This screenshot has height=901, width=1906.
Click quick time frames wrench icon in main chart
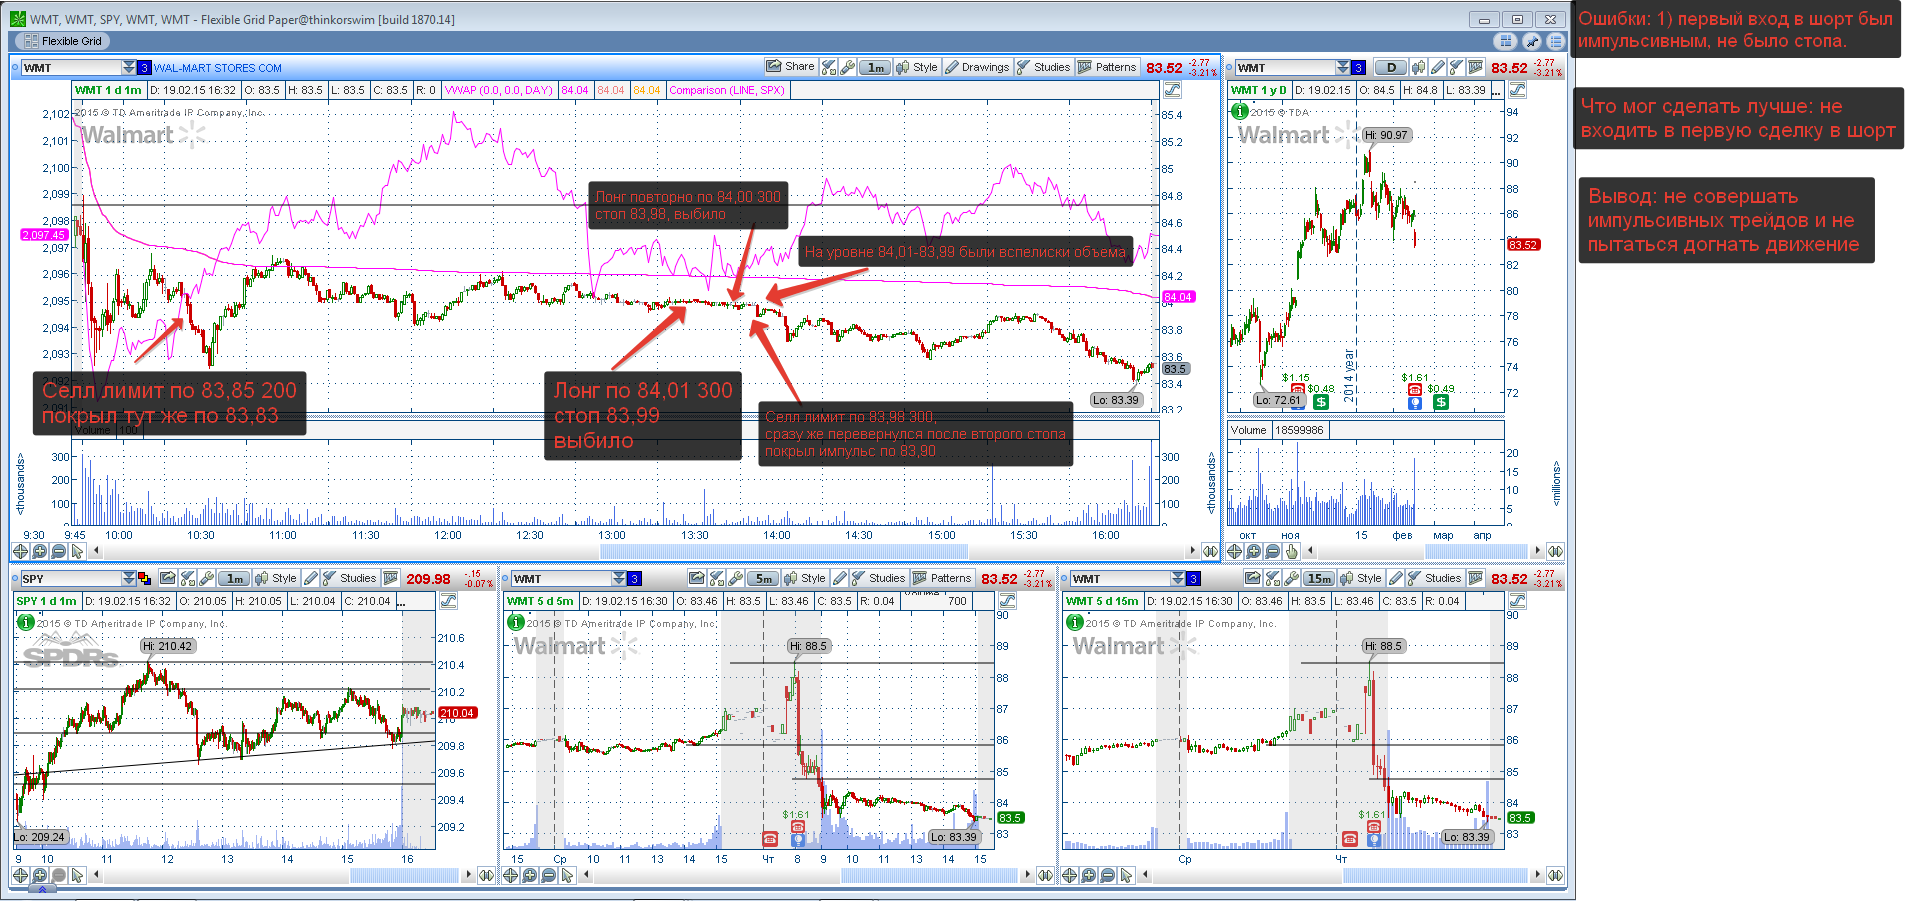pos(848,67)
